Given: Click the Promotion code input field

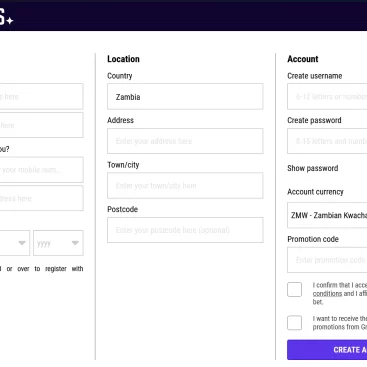Looking at the screenshot, I should (327, 260).
